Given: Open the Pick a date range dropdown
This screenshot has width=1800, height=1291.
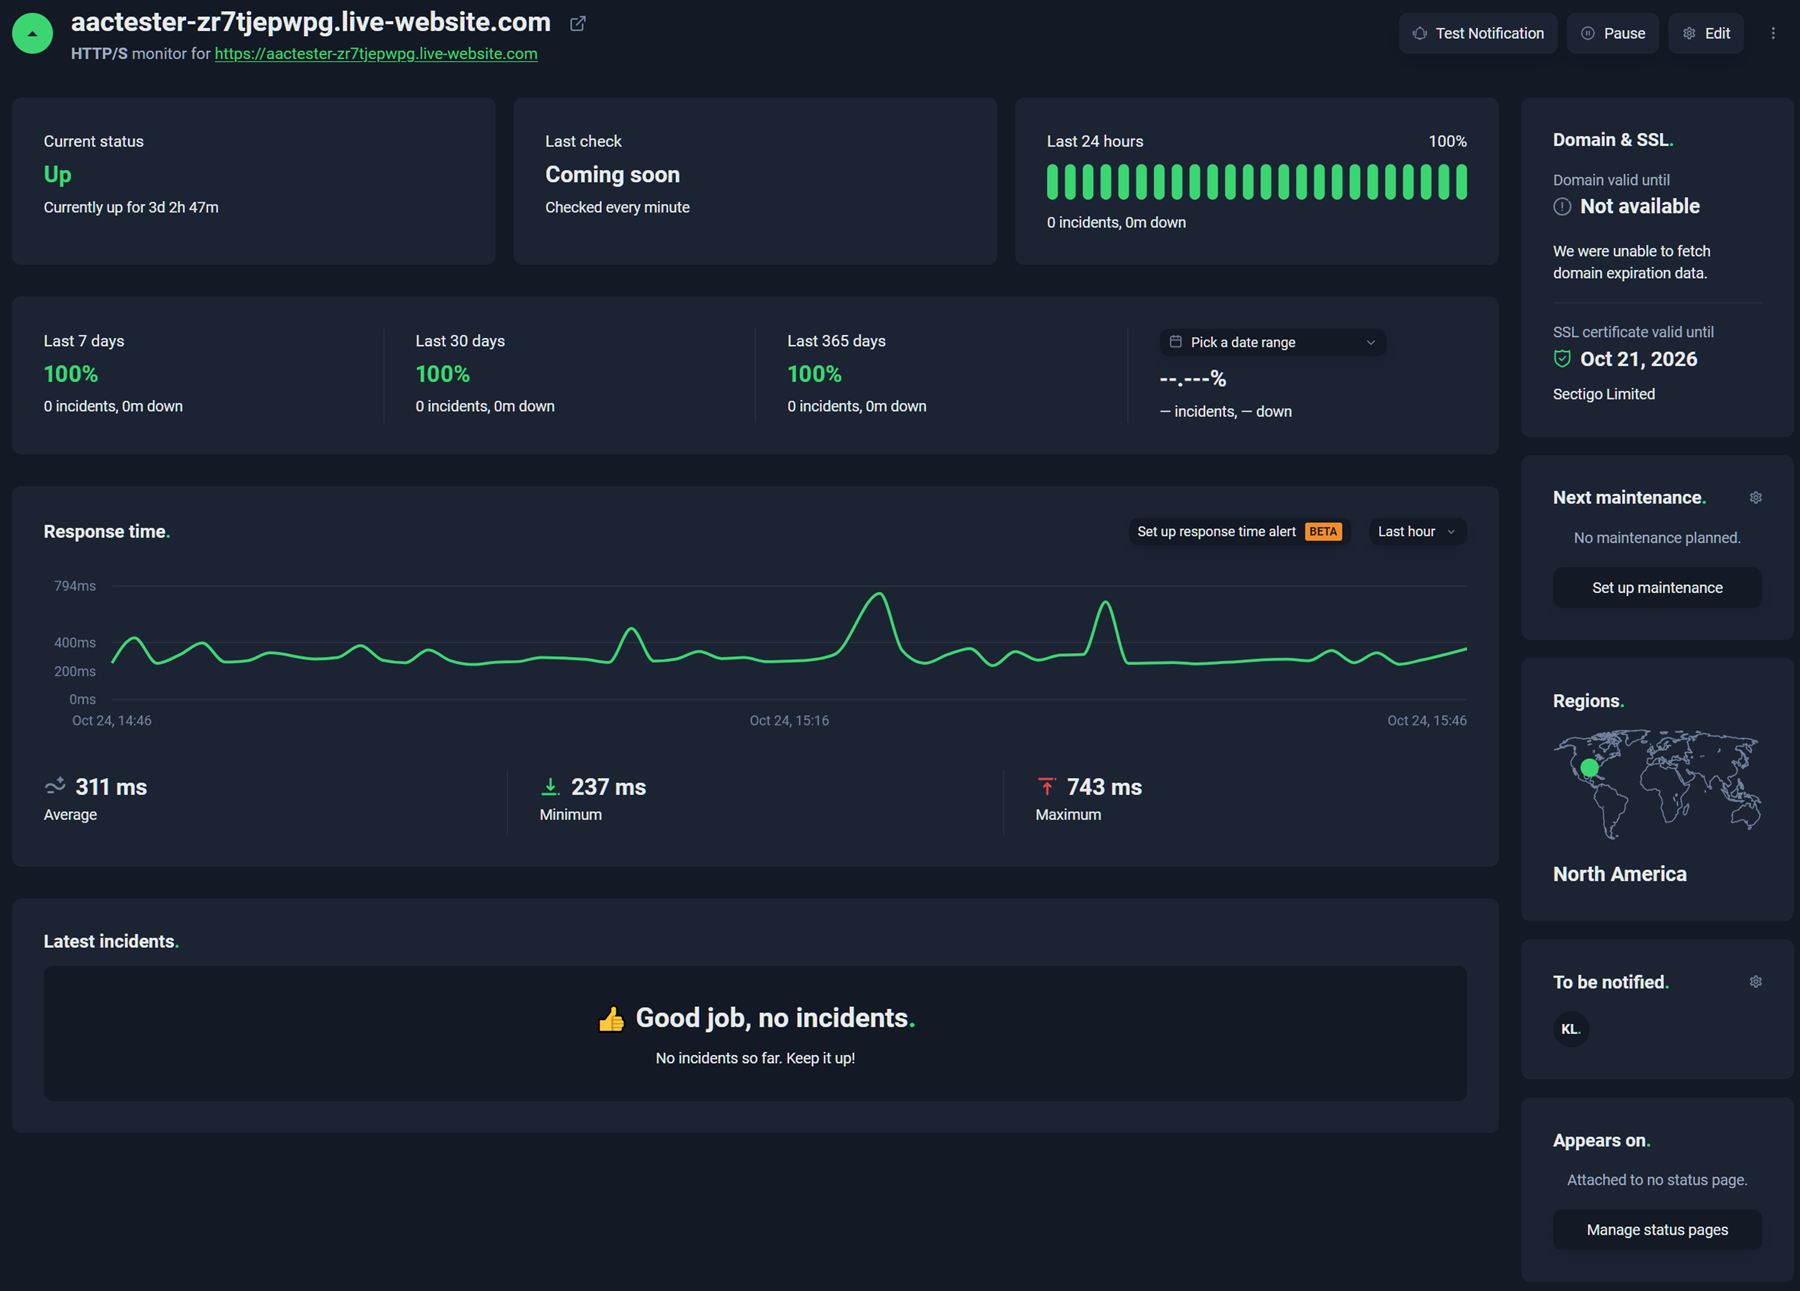Looking at the screenshot, I should pos(1271,342).
